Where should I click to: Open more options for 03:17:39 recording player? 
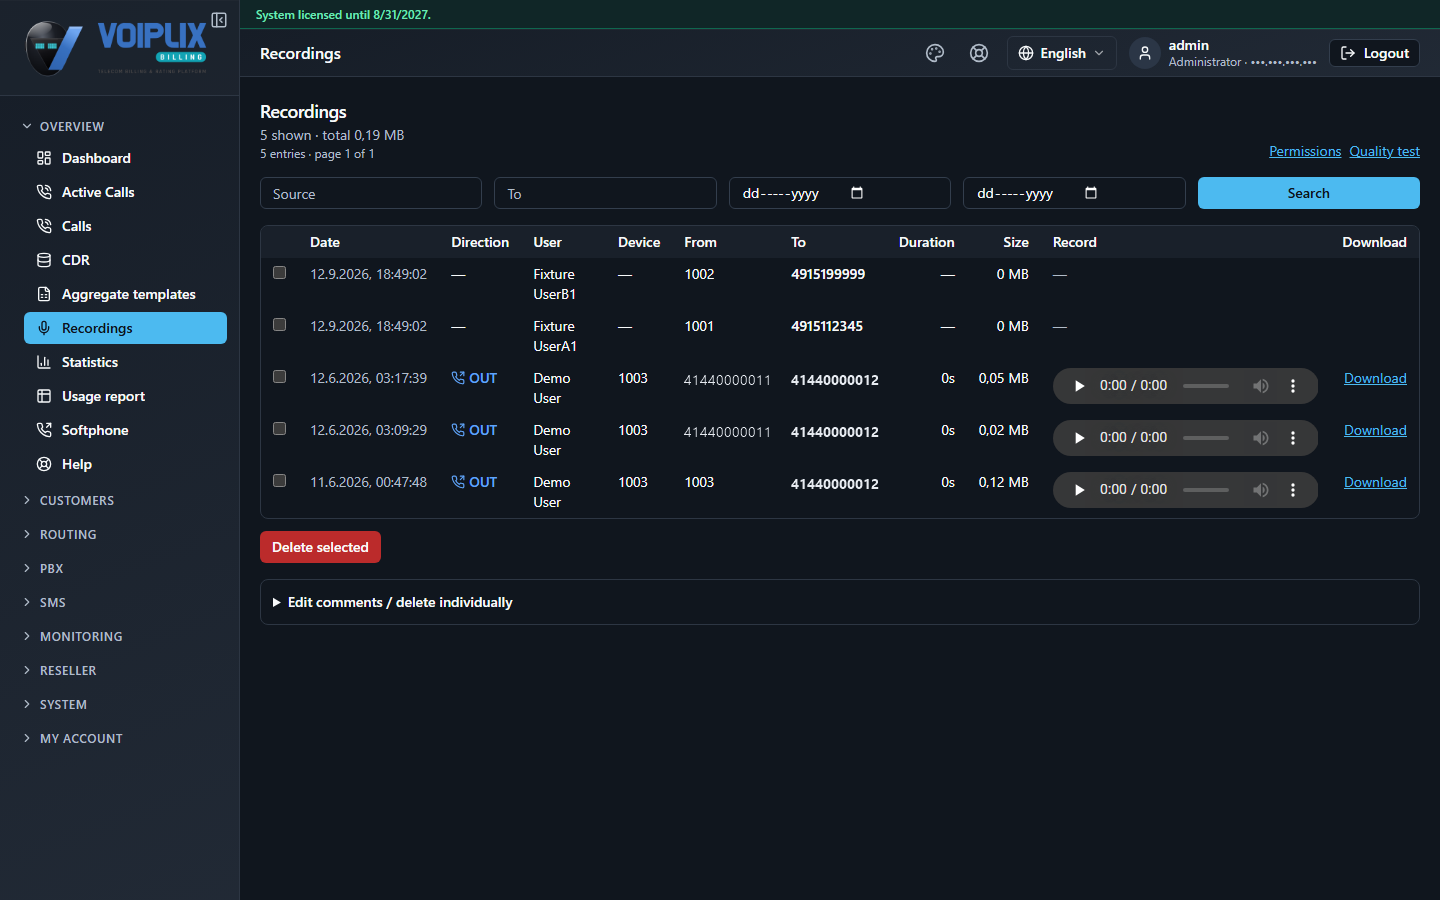(x=1293, y=386)
